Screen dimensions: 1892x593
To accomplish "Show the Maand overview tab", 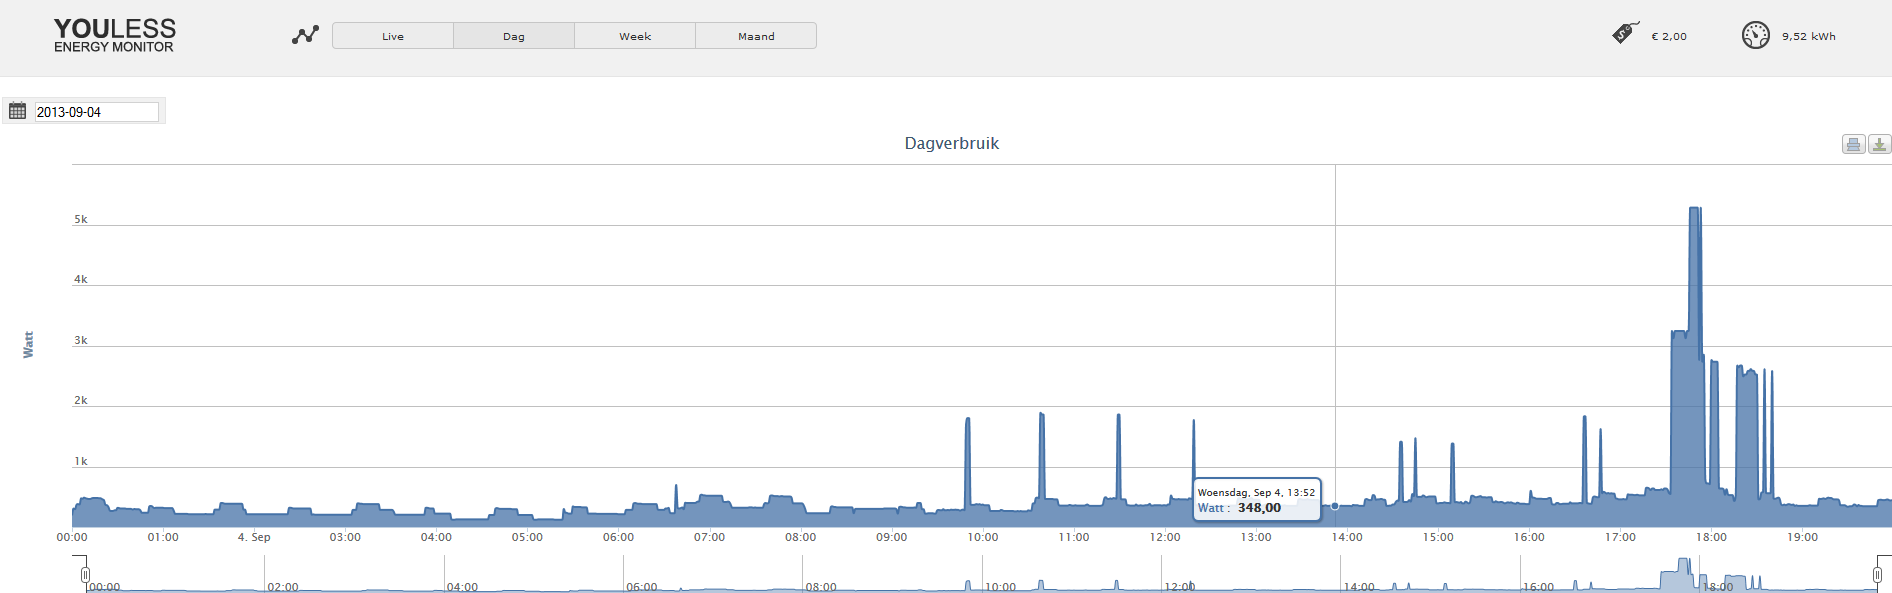I will 756,36.
